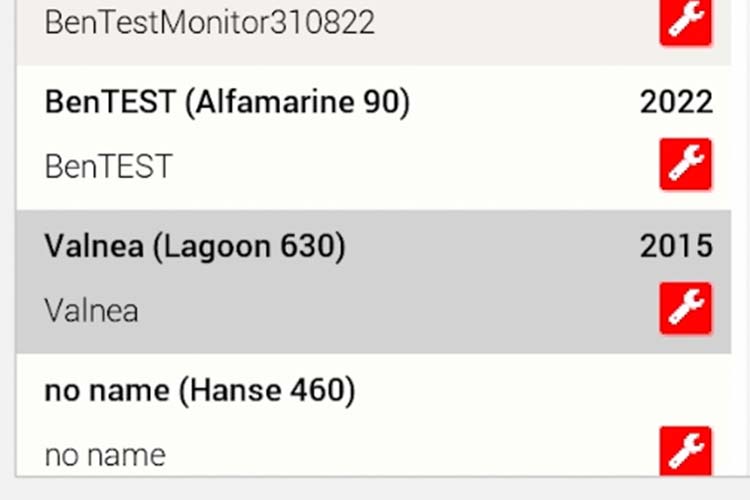The image size is (750, 500).
Task: Select the BenTEST subtitle text
Action: click(x=108, y=166)
